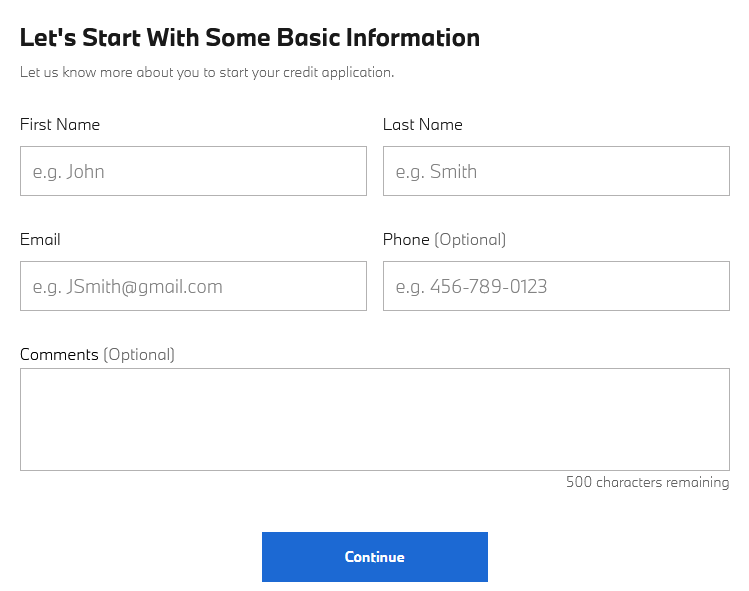Viewport: 749px width, 591px height.
Task: Click the Email field label
Action: [40, 239]
